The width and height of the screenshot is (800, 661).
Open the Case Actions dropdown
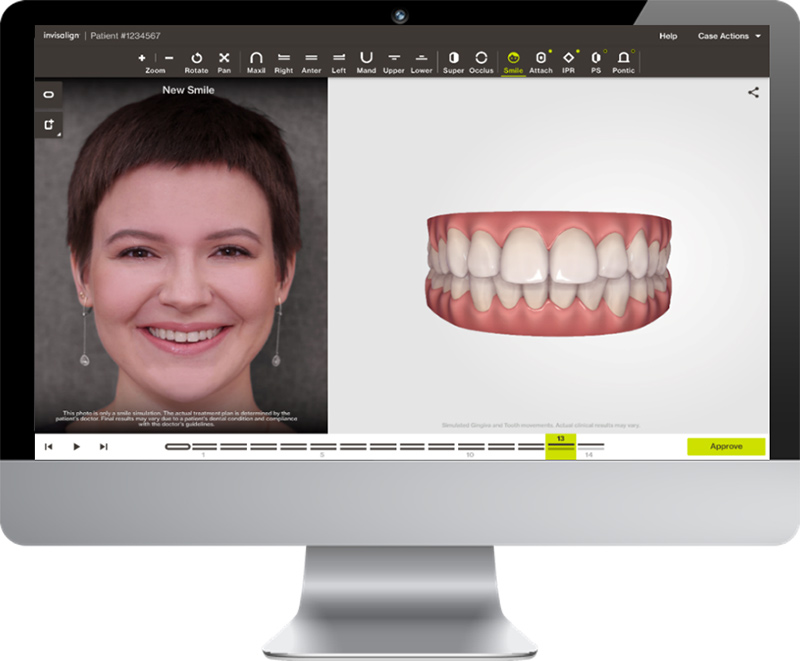729,36
